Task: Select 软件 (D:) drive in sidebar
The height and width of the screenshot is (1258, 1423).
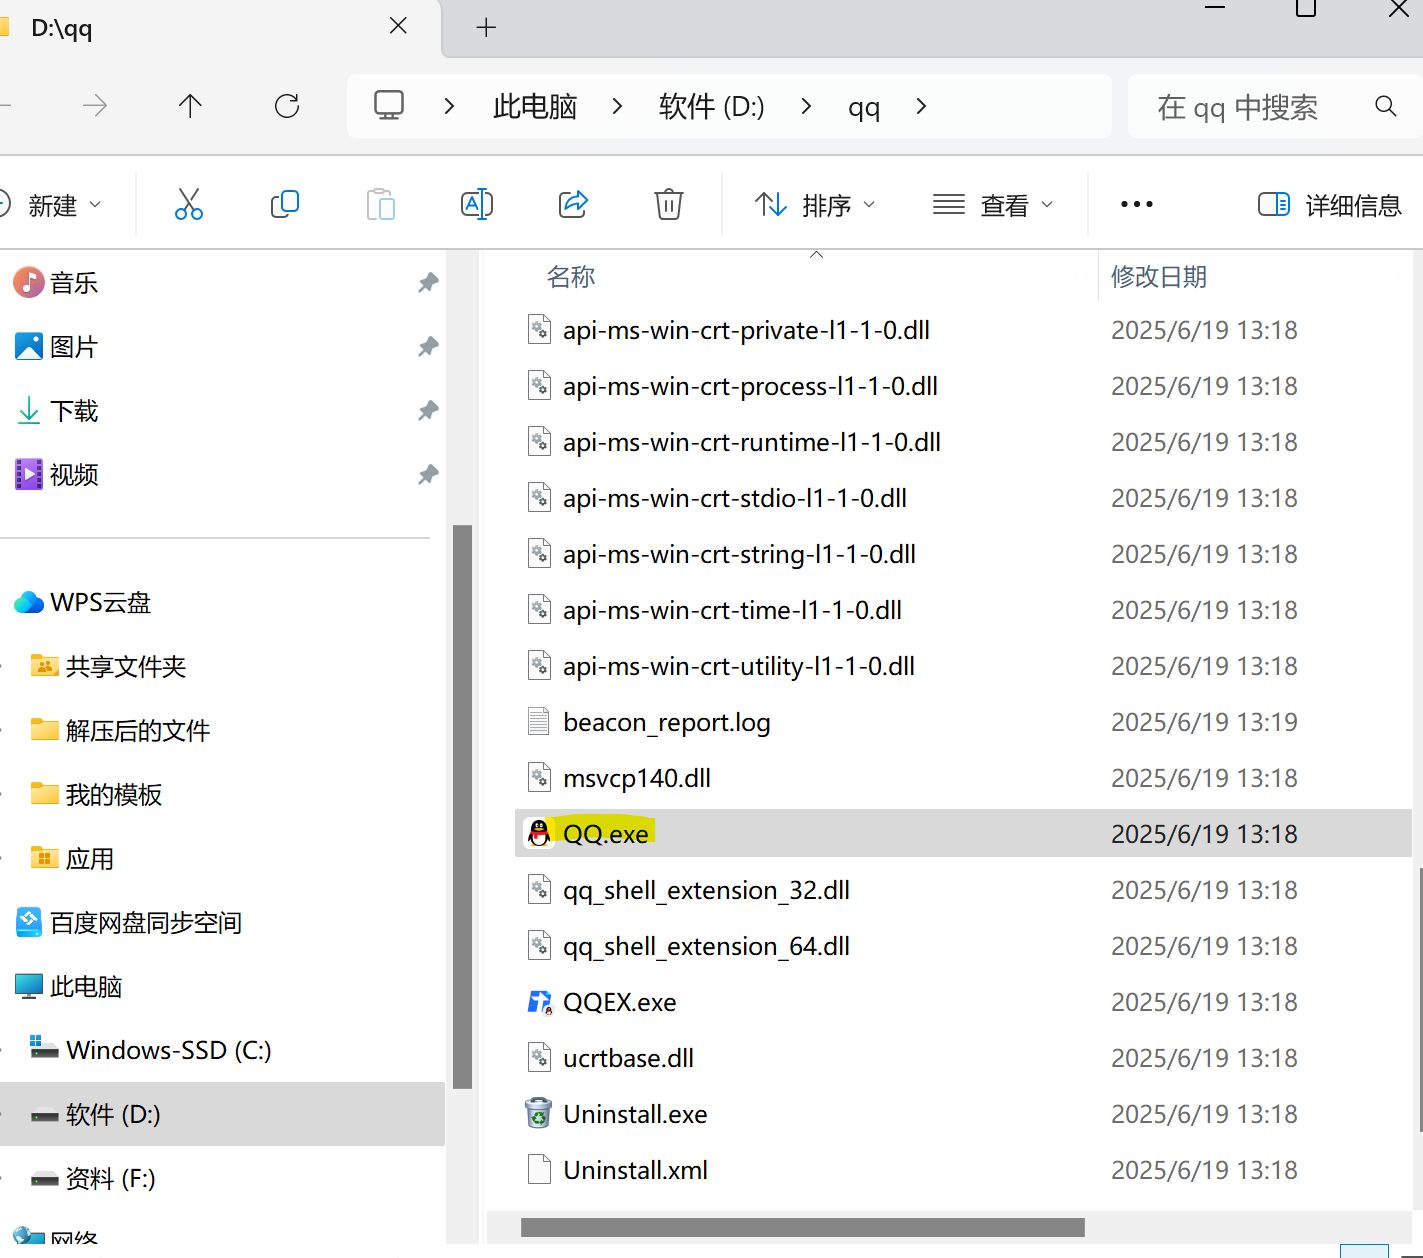Action: pyautogui.click(x=222, y=1114)
